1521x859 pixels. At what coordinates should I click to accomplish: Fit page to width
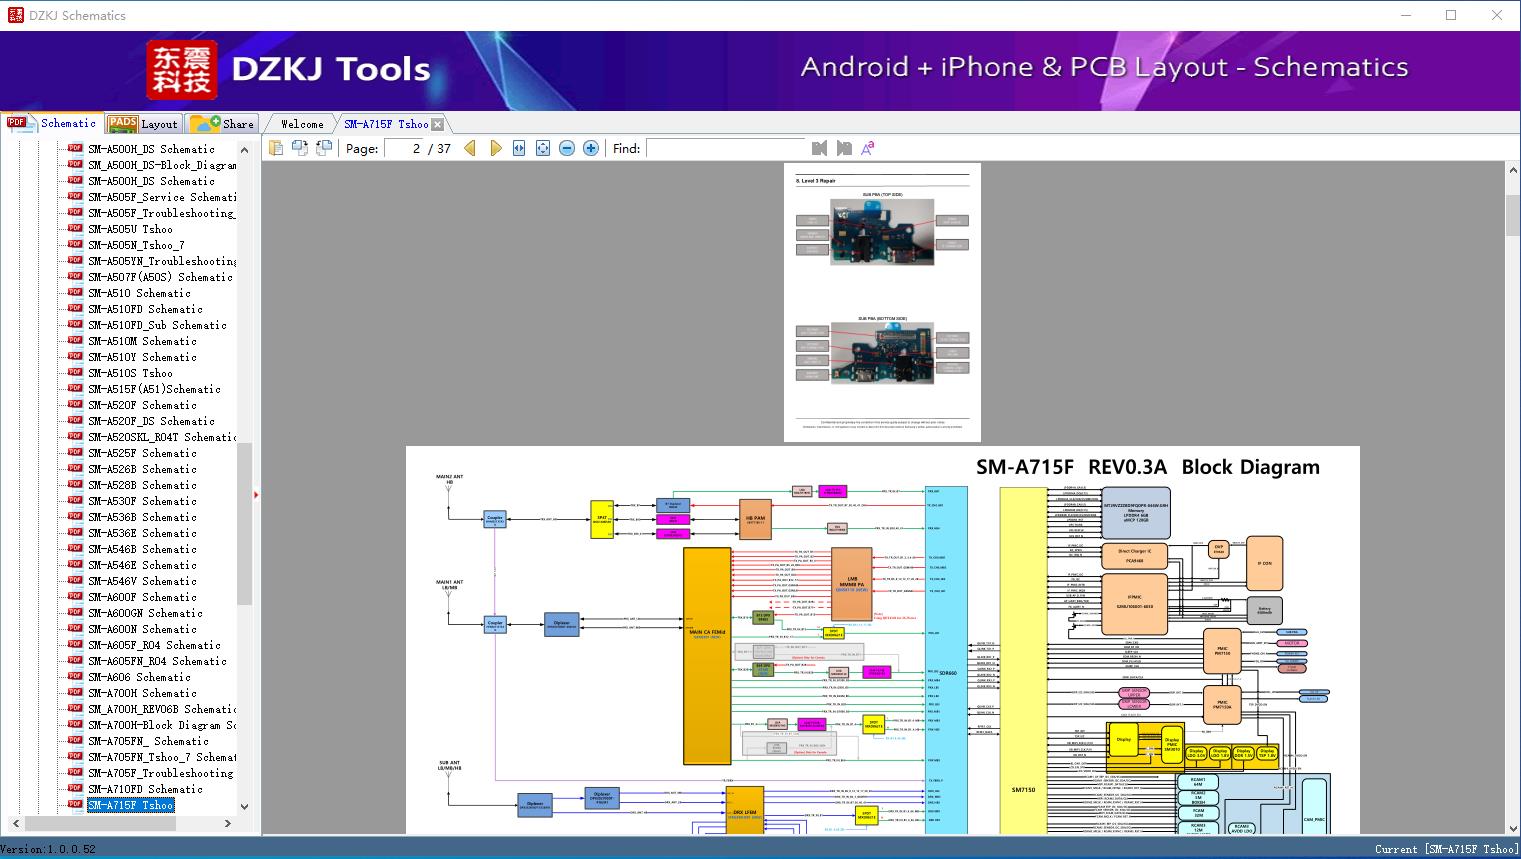pyautogui.click(x=519, y=148)
